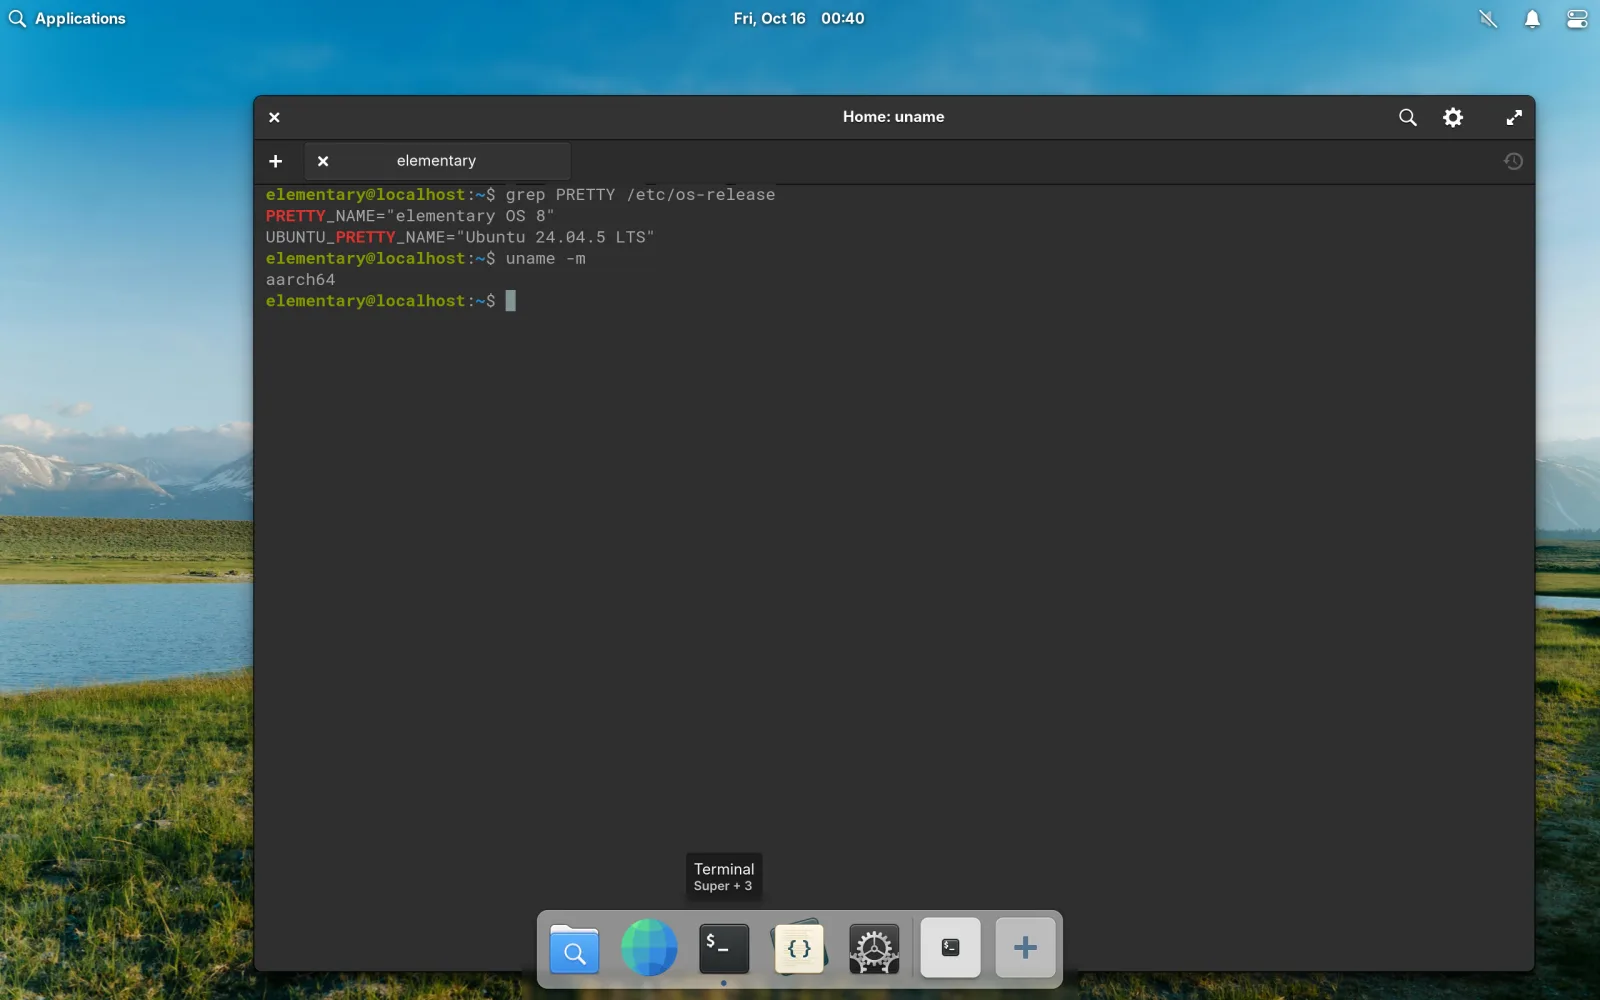Launch the web browser globe icon

649,947
